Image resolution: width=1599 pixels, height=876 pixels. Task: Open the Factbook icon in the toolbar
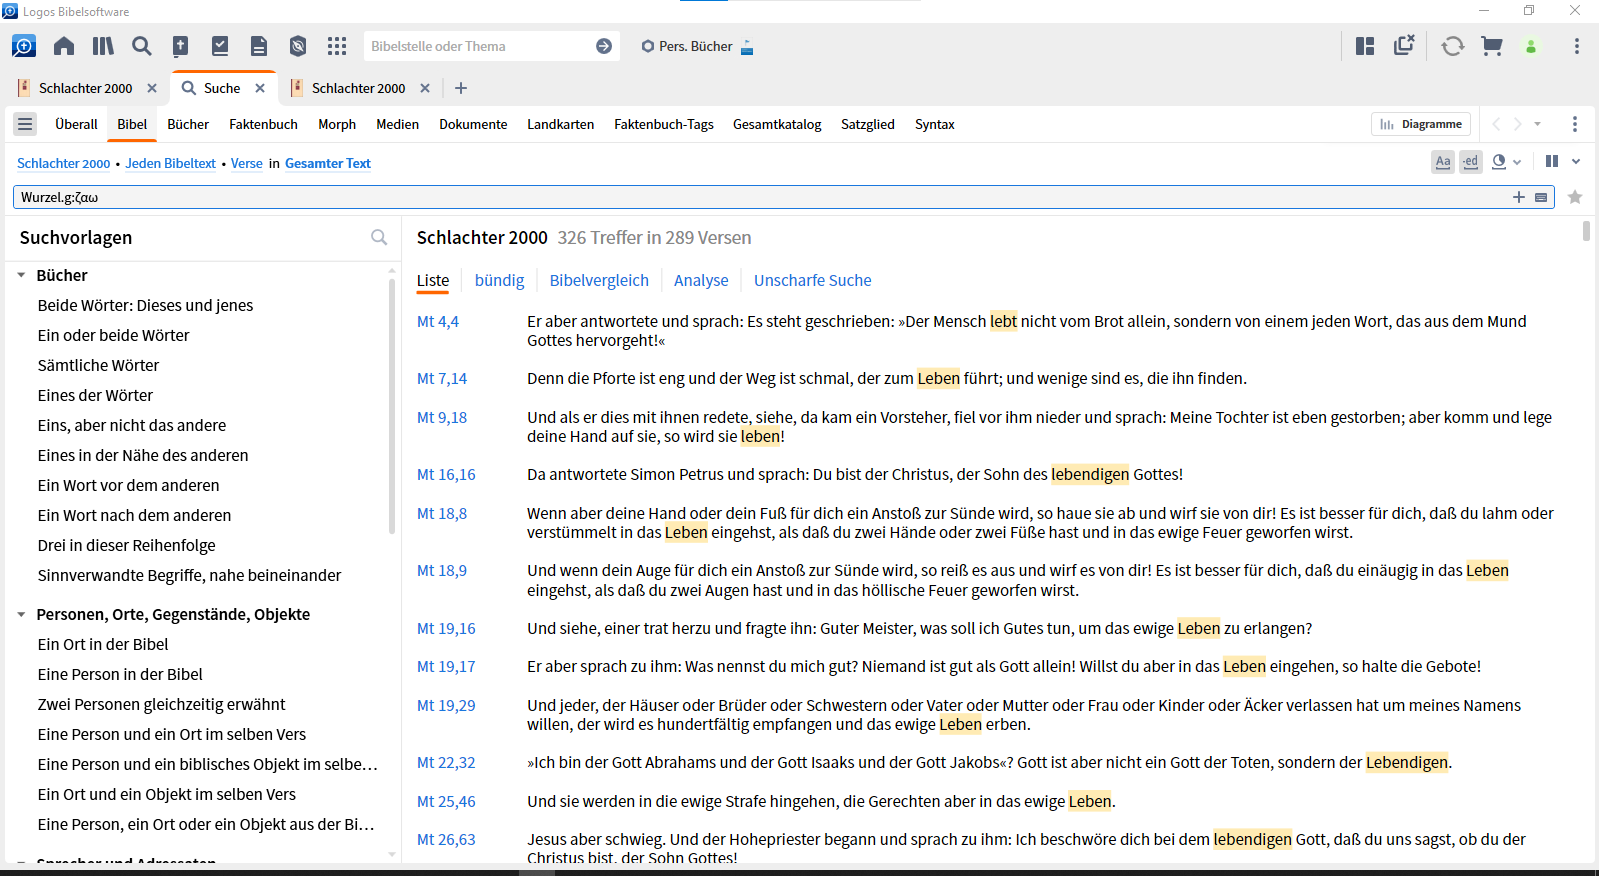click(181, 46)
